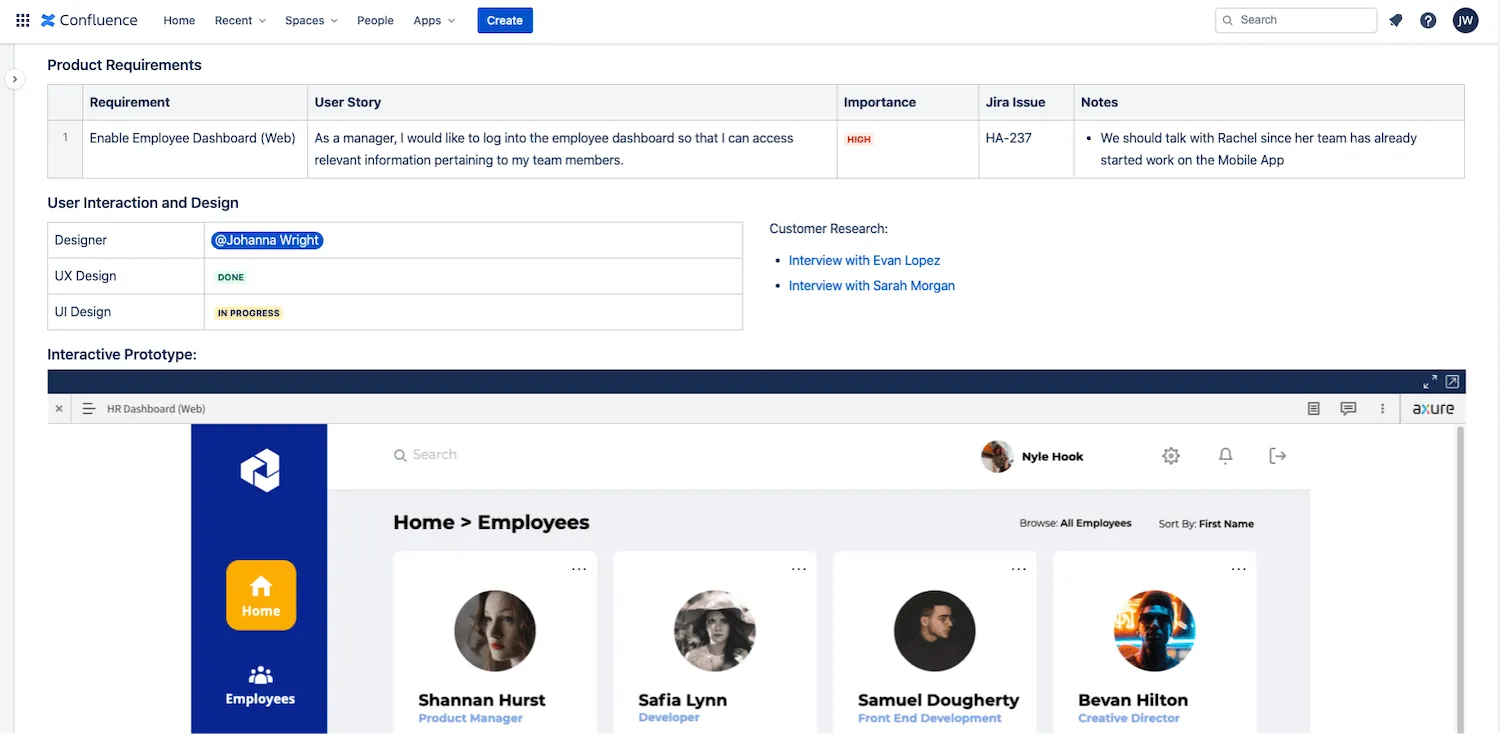The width and height of the screenshot is (1500, 734).
Task: Open the prototype in a new window
Action: pos(1453,382)
